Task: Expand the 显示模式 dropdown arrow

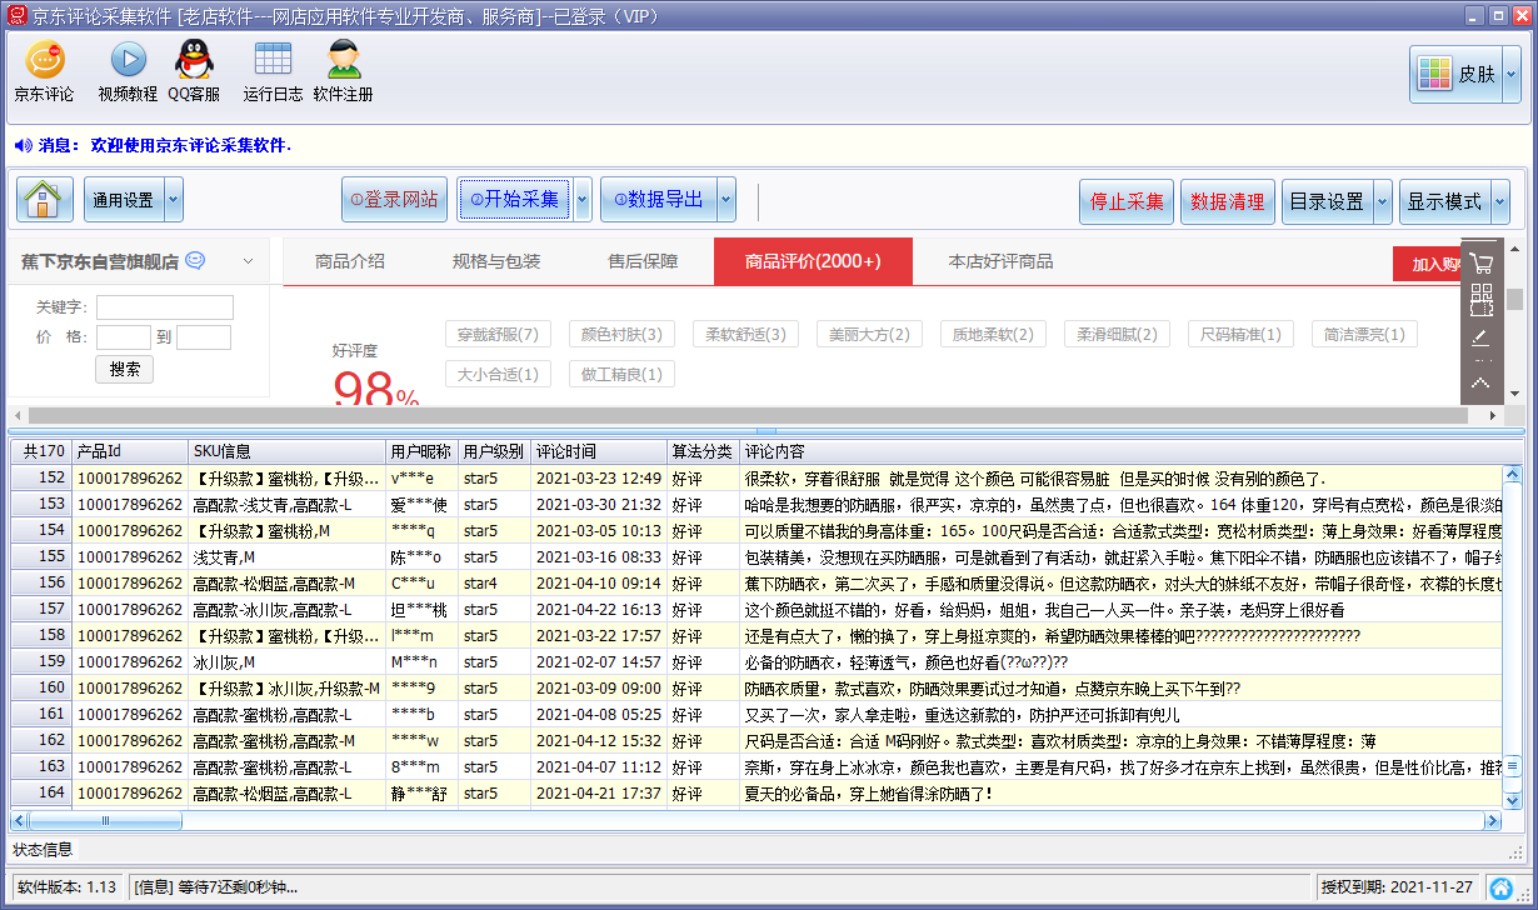Action: point(1500,202)
